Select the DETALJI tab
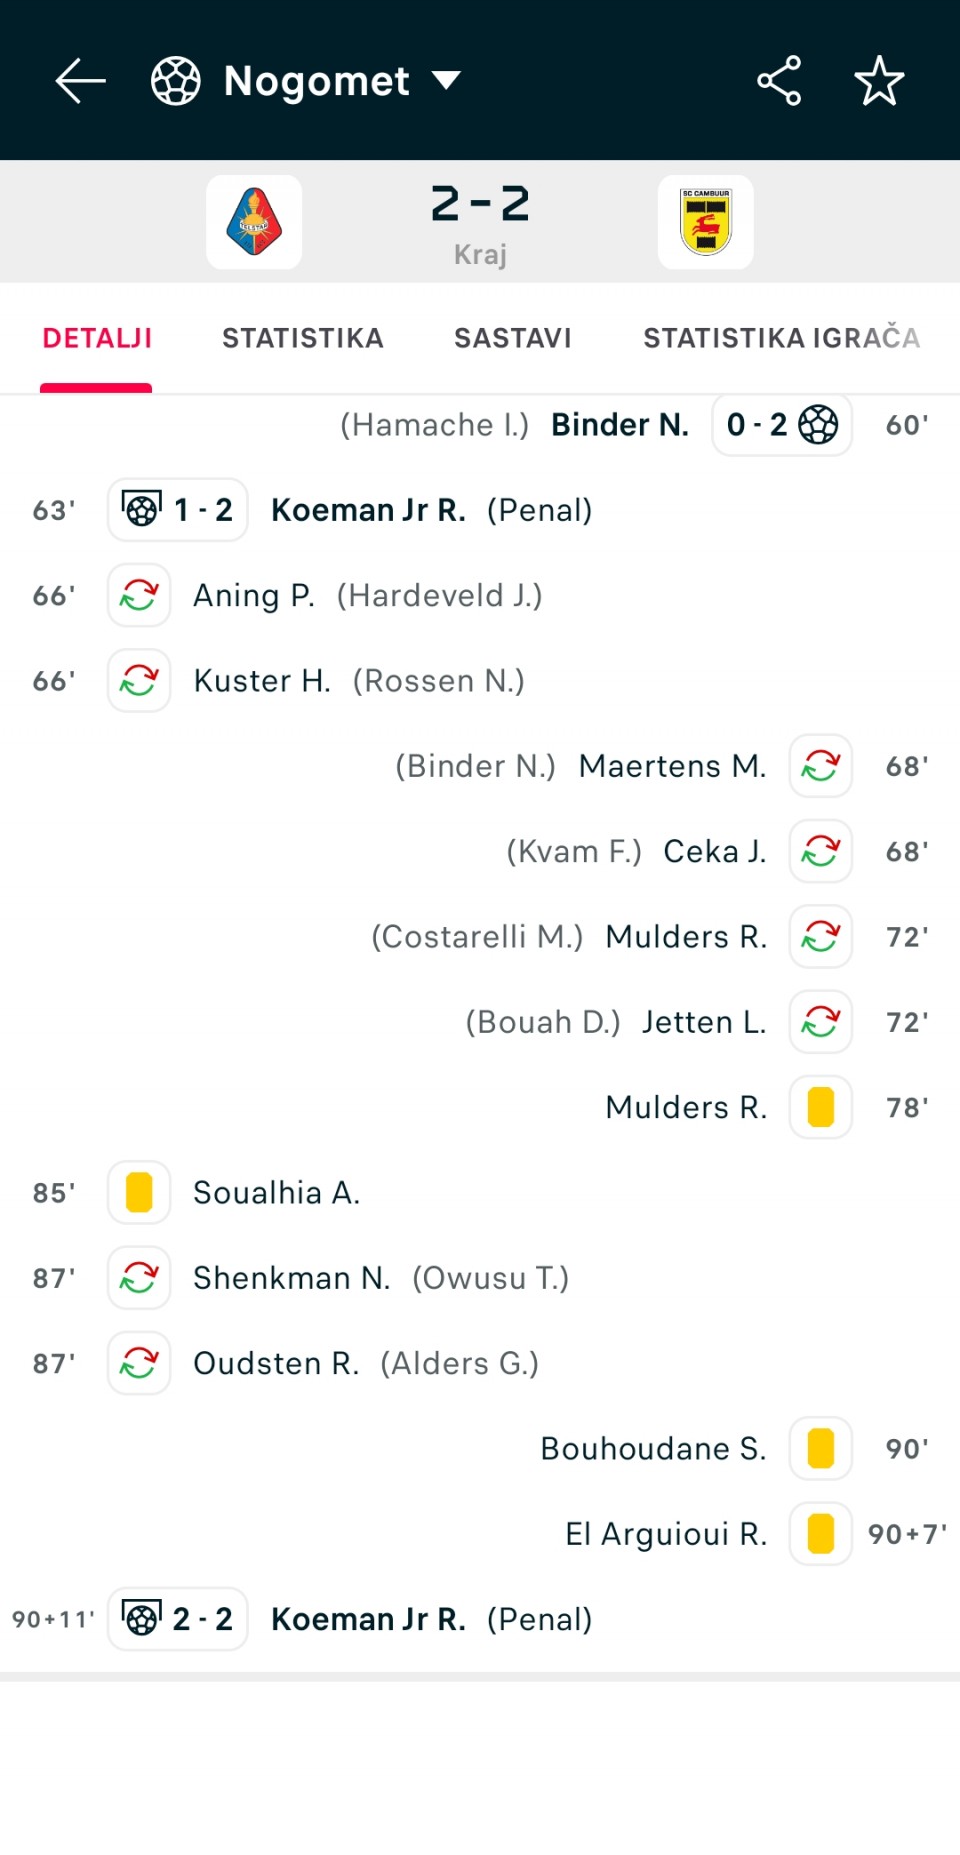 coord(97,338)
